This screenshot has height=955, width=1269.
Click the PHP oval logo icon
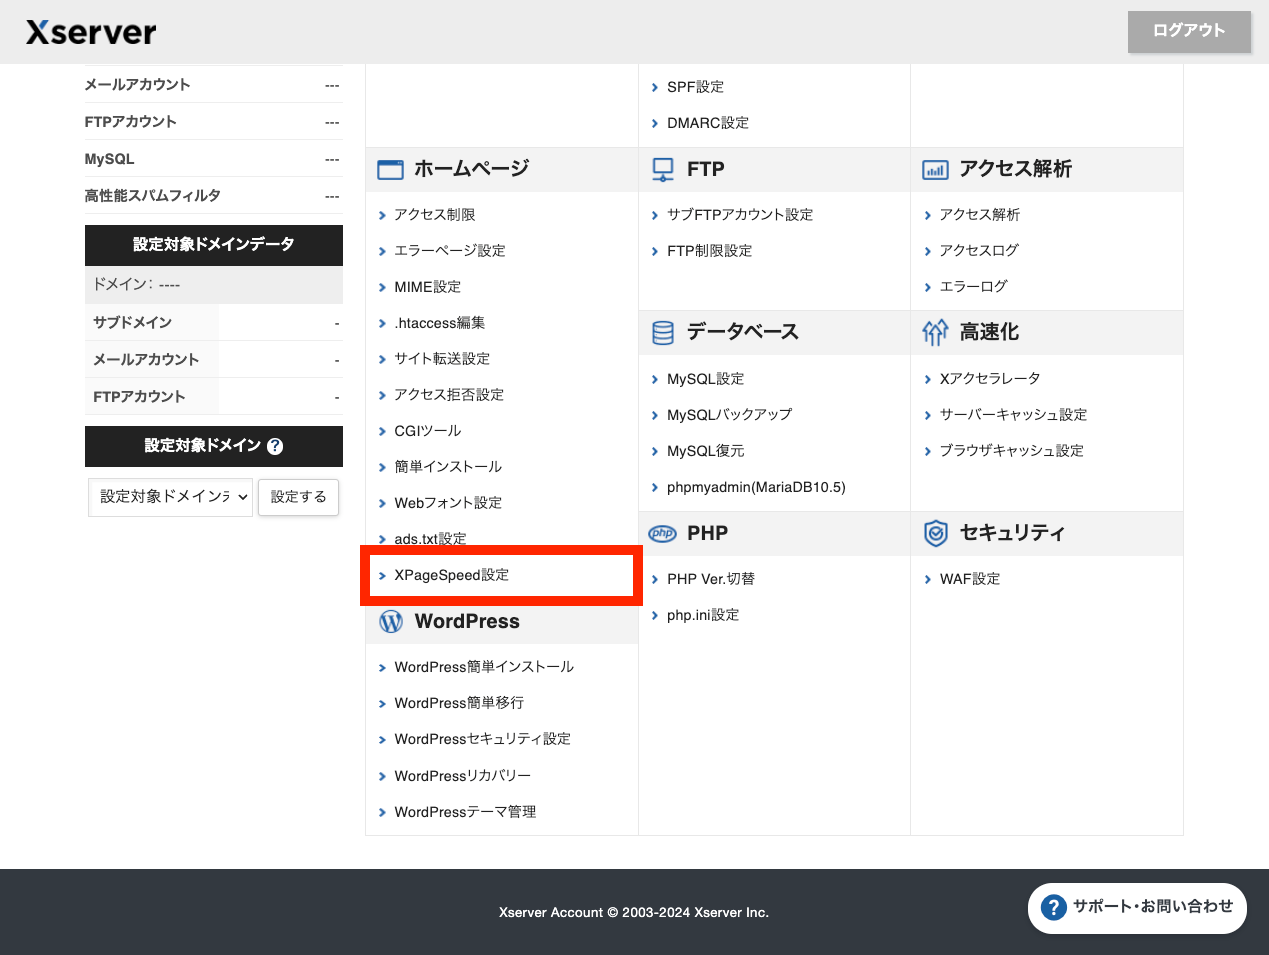pyautogui.click(x=663, y=534)
